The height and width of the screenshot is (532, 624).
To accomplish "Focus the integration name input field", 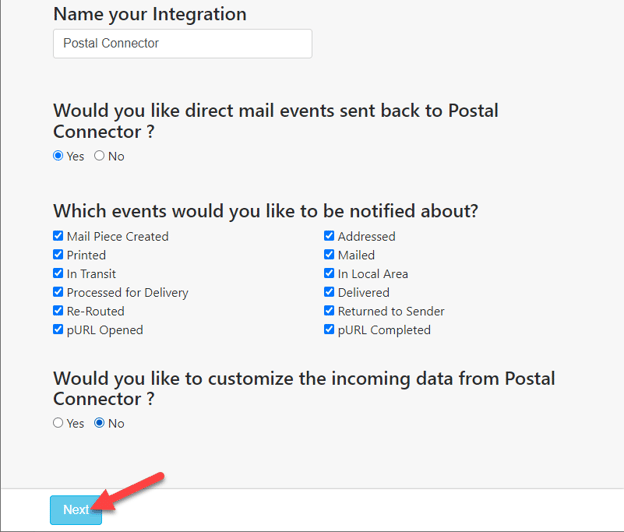I will (183, 43).
